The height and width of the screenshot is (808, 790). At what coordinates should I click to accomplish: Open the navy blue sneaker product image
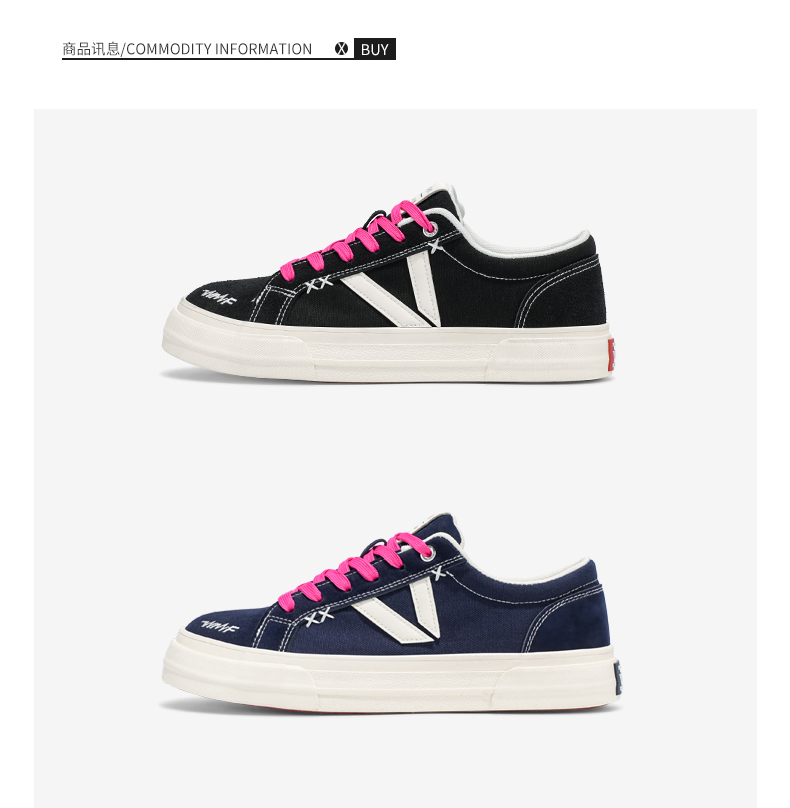pos(390,612)
